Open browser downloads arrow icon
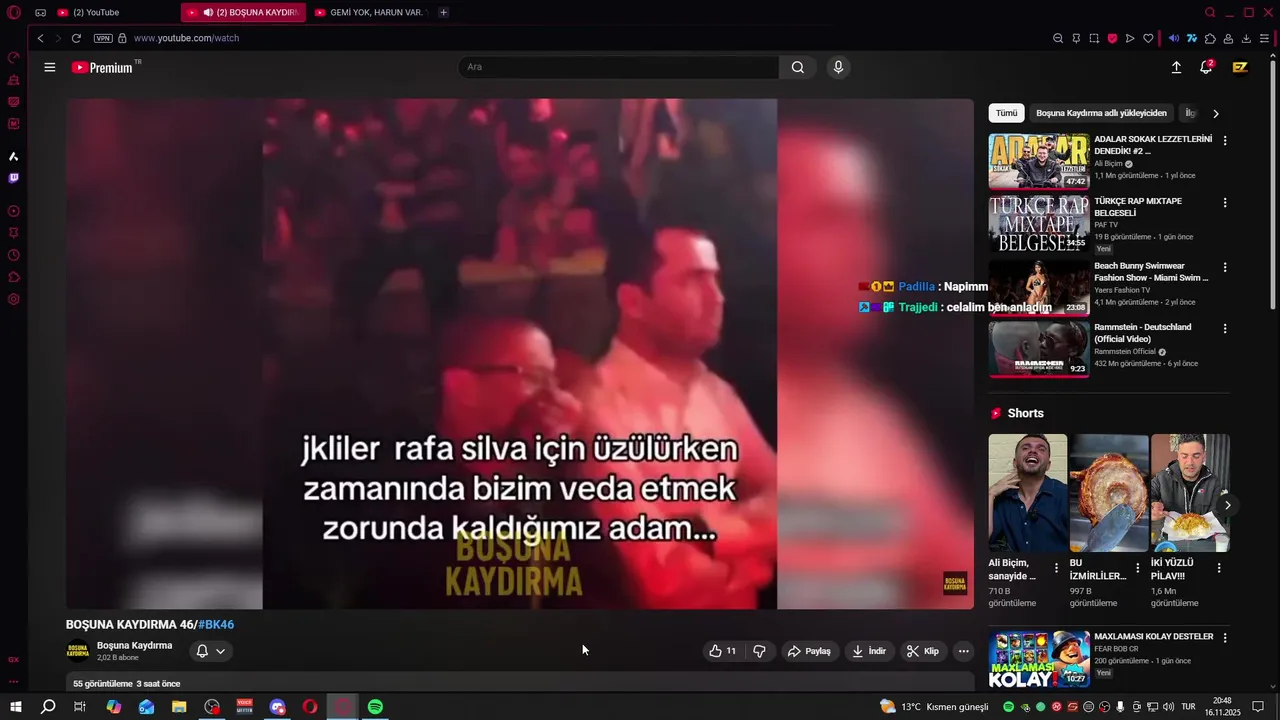Viewport: 1280px width, 720px height. (x=1246, y=38)
